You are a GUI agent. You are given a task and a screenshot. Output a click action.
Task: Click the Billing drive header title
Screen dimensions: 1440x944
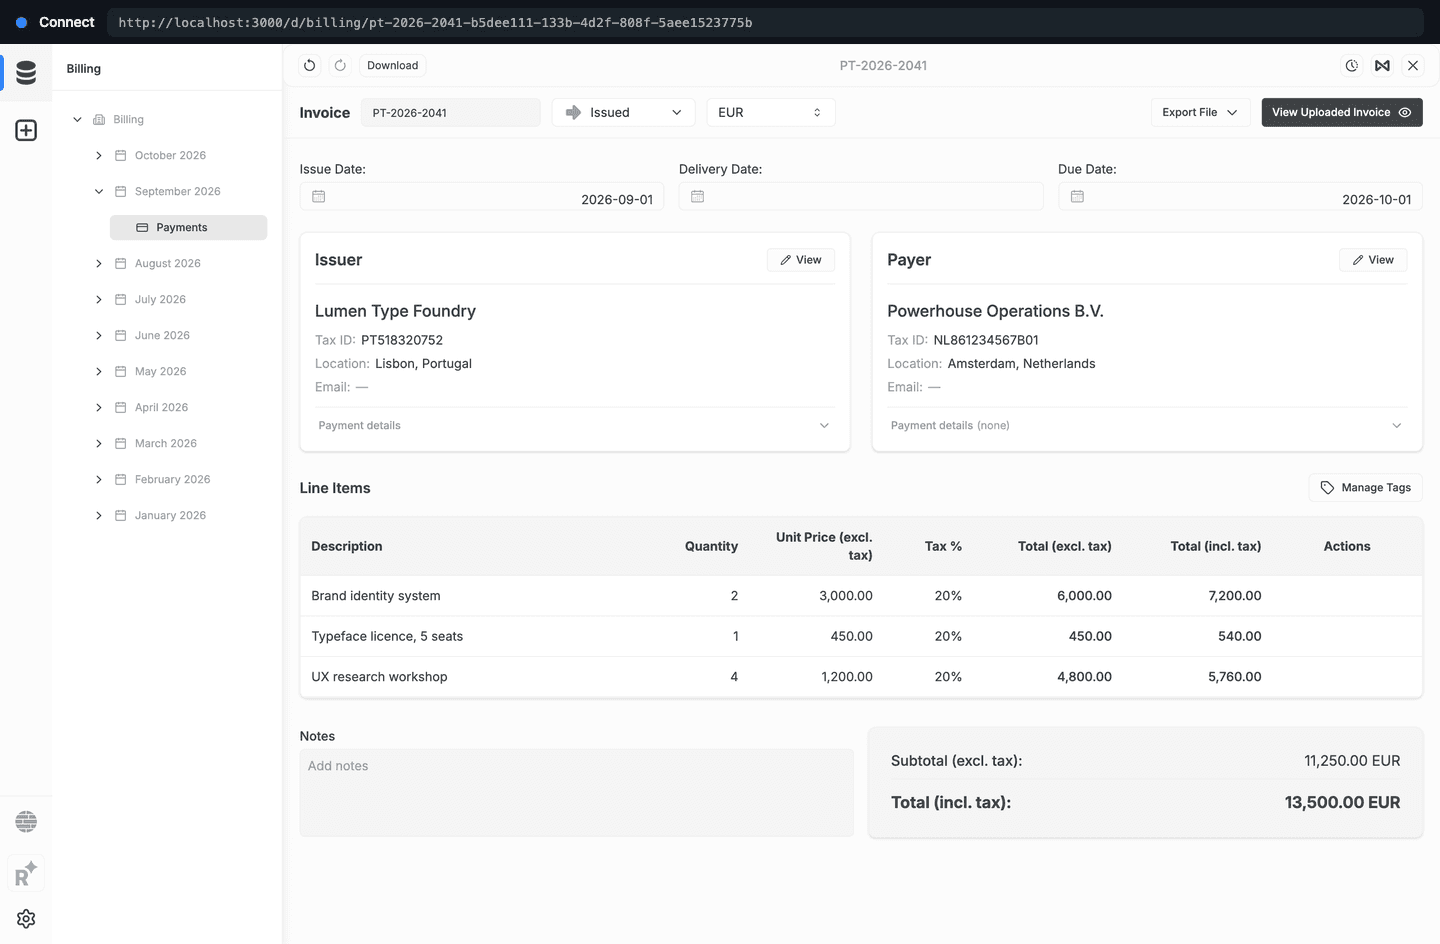(x=84, y=69)
